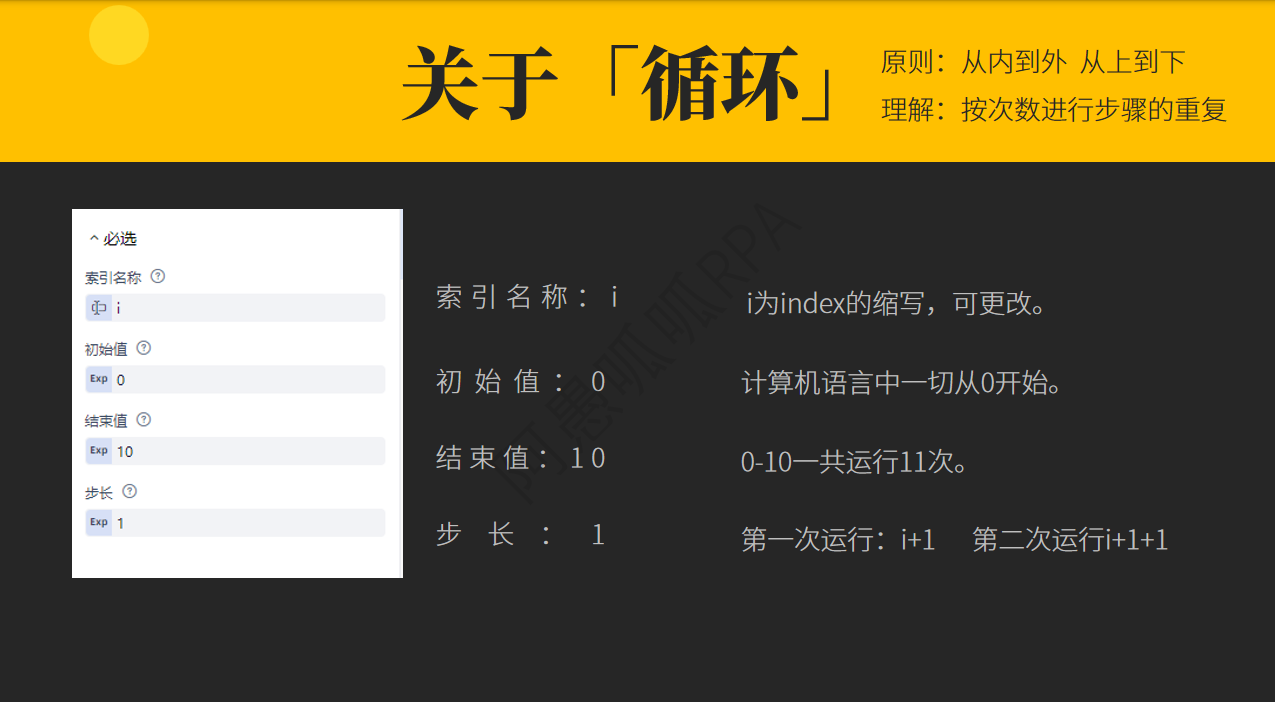
Task: Toggle Exp mode for 步长 field
Action: click(99, 523)
